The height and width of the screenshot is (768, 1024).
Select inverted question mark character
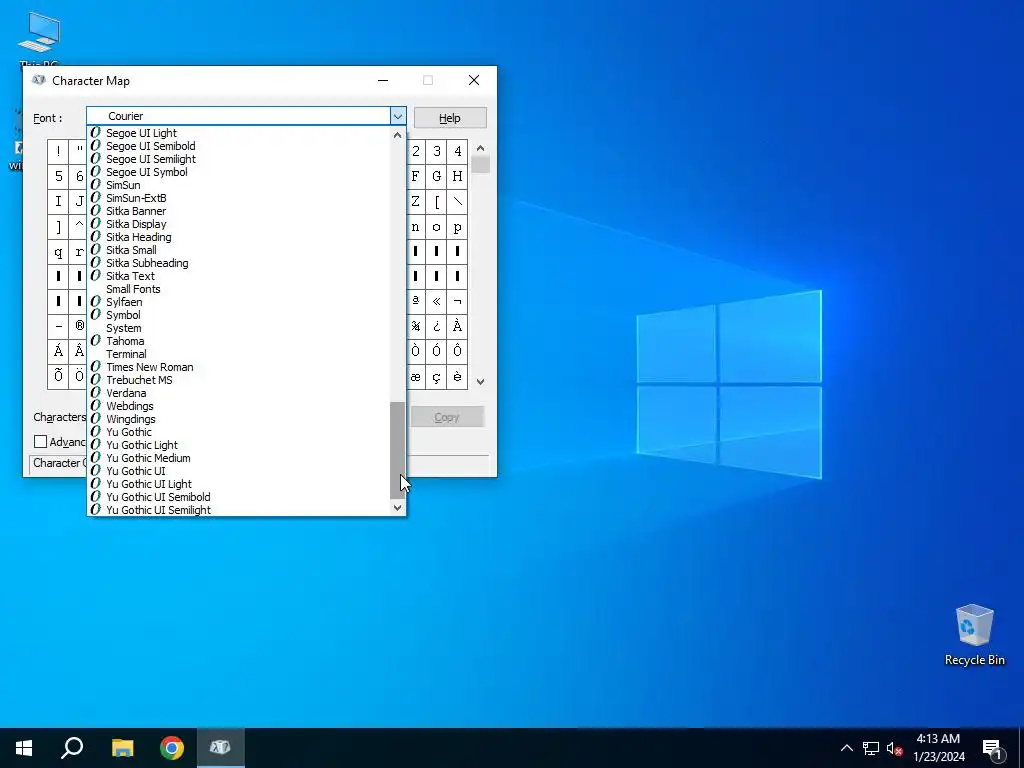[436, 326]
